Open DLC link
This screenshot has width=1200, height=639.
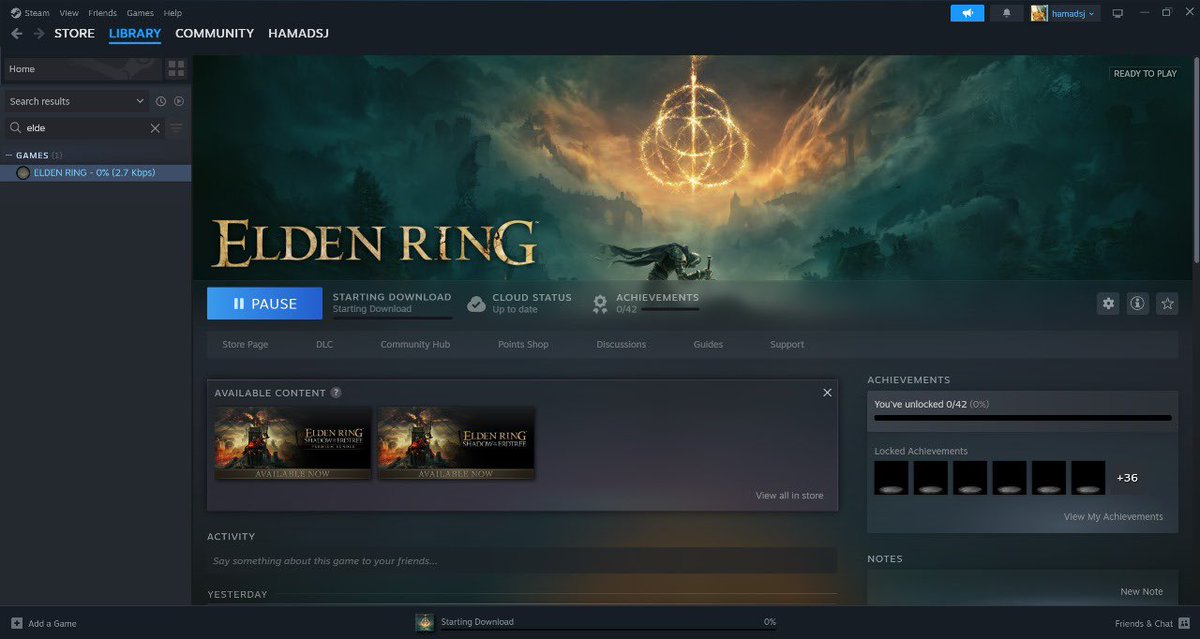coord(324,344)
